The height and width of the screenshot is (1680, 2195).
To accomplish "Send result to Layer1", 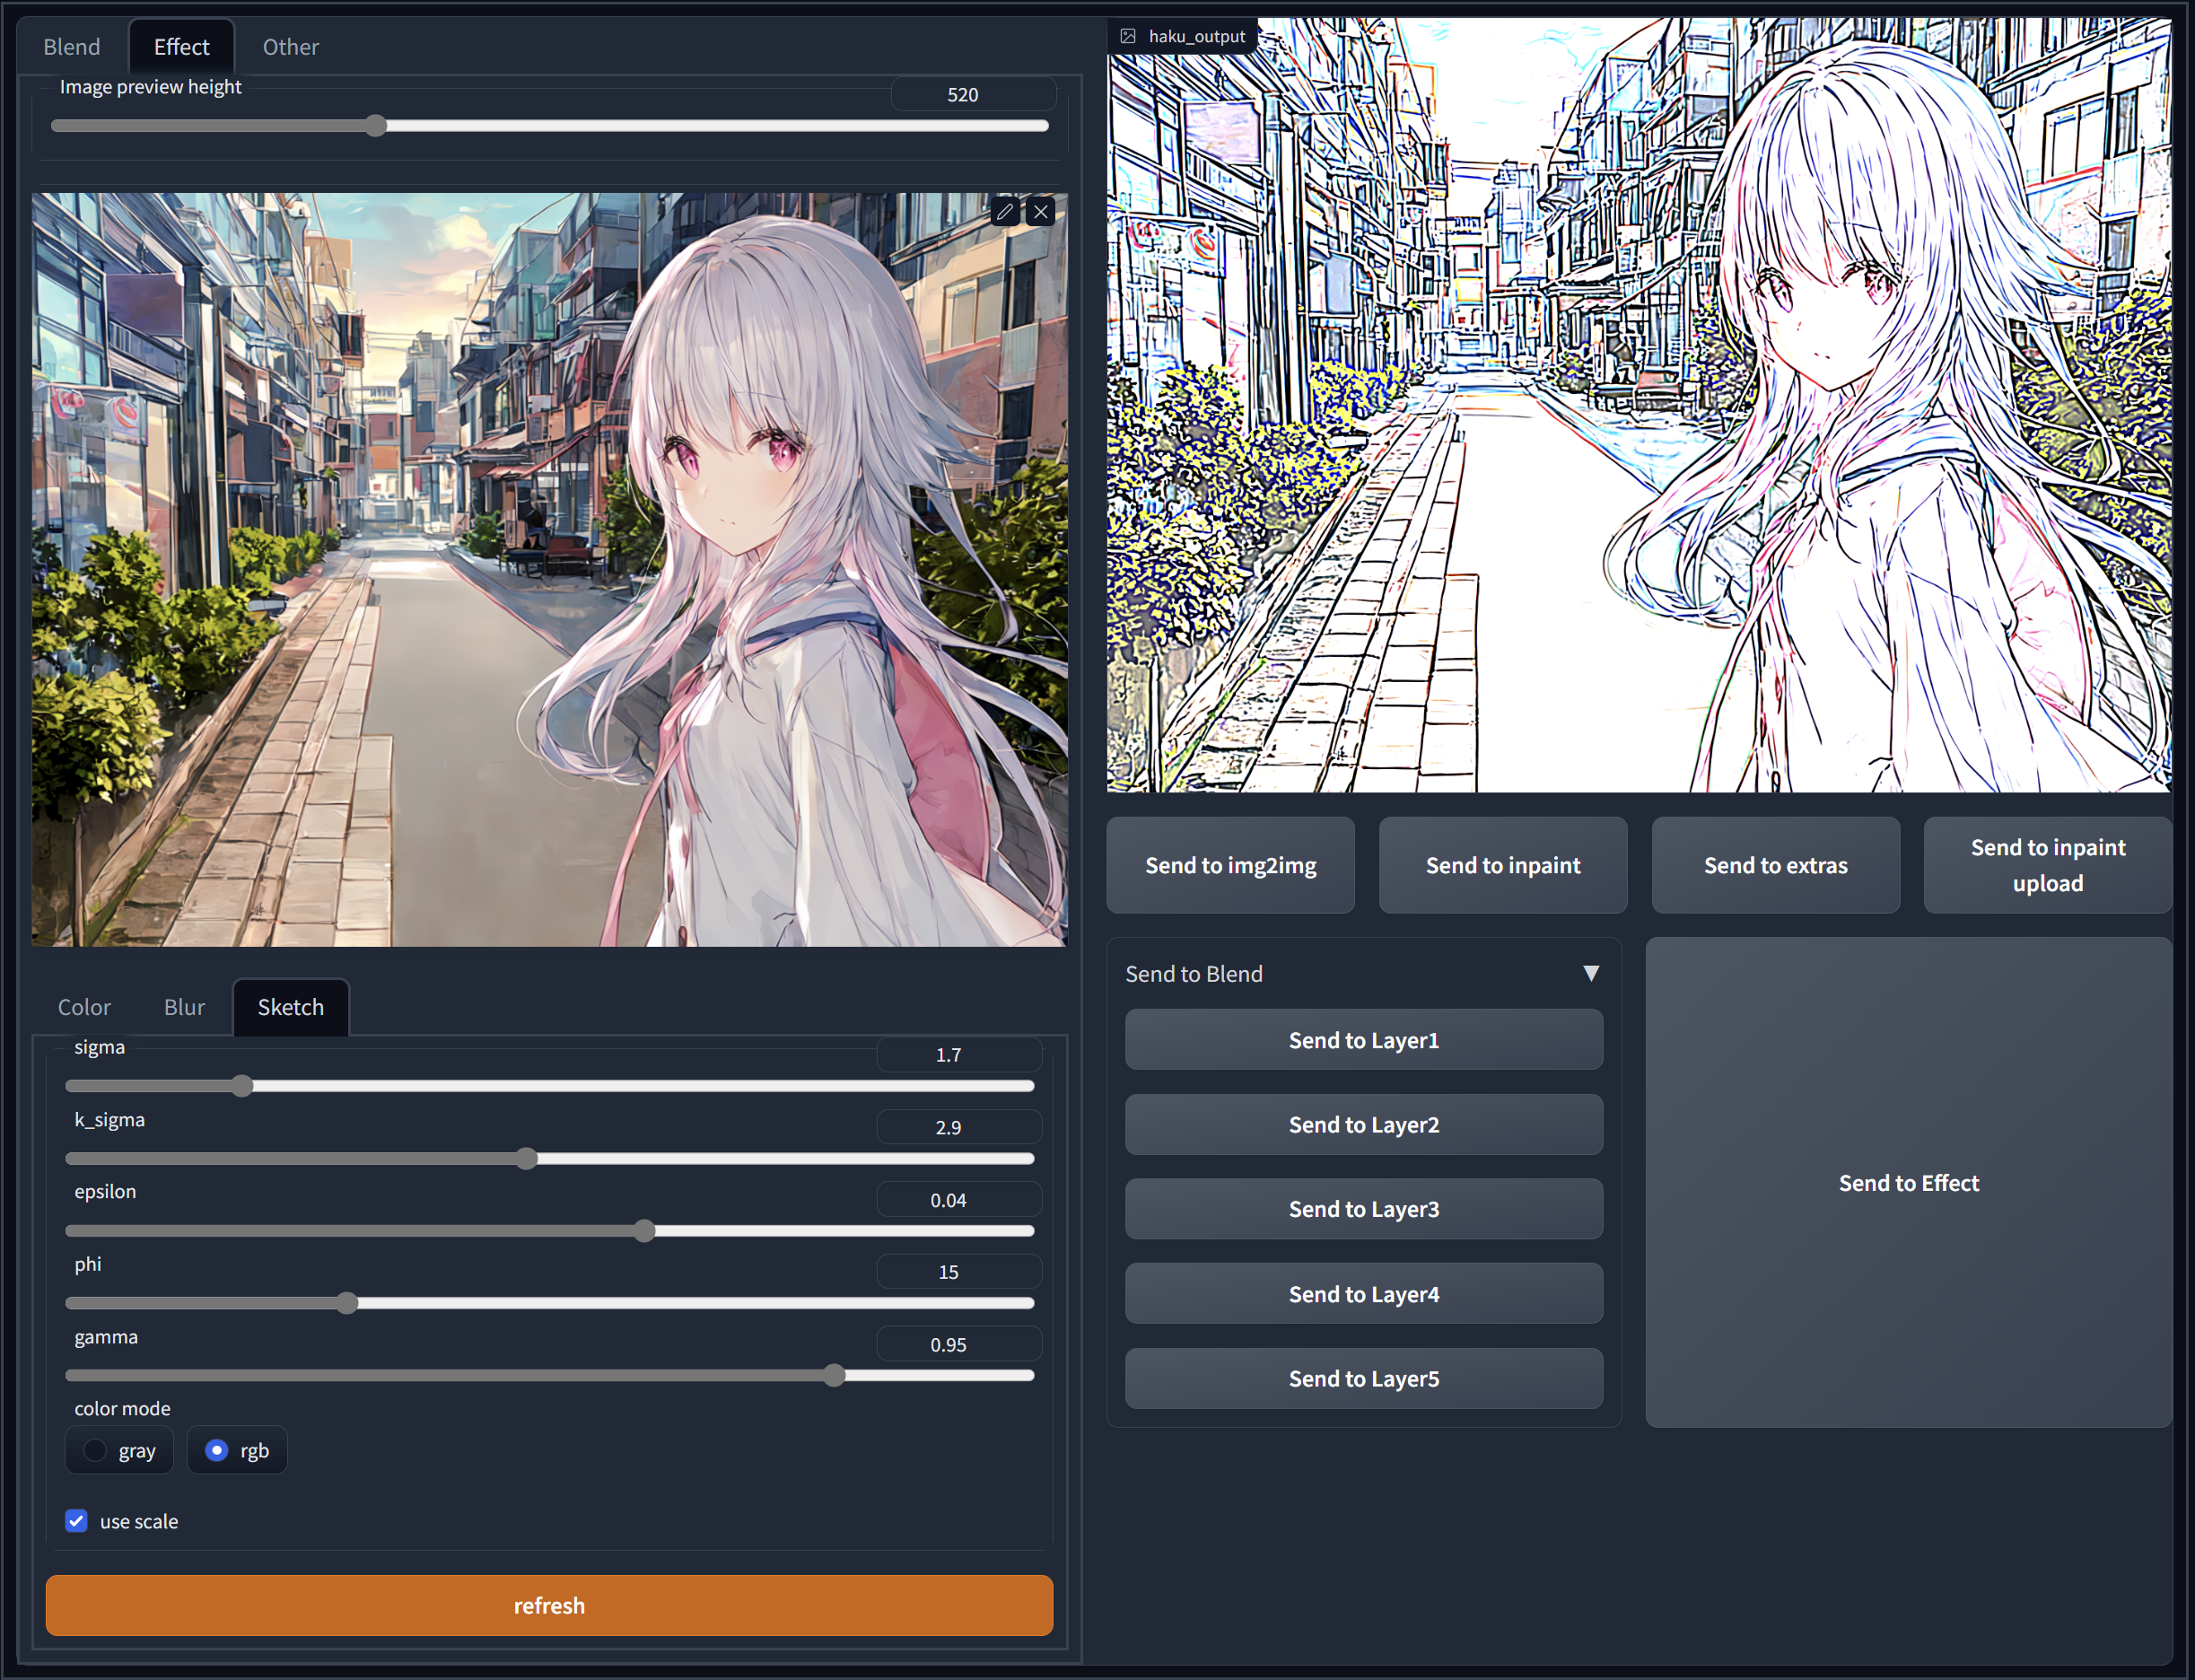I will [x=1364, y=1040].
